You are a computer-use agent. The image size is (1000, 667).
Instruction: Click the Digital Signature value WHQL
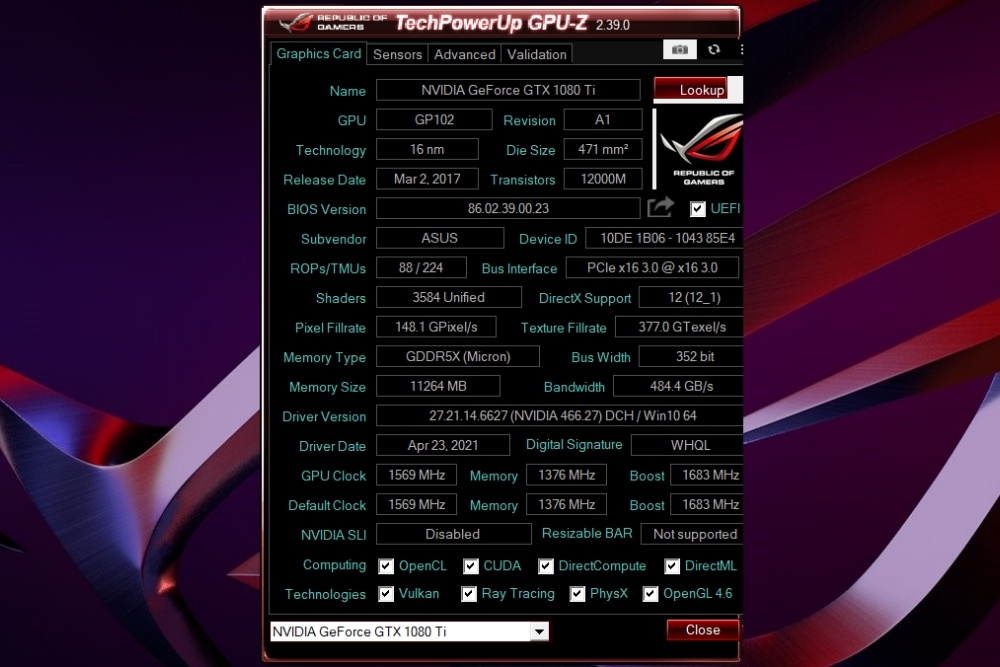(687, 445)
